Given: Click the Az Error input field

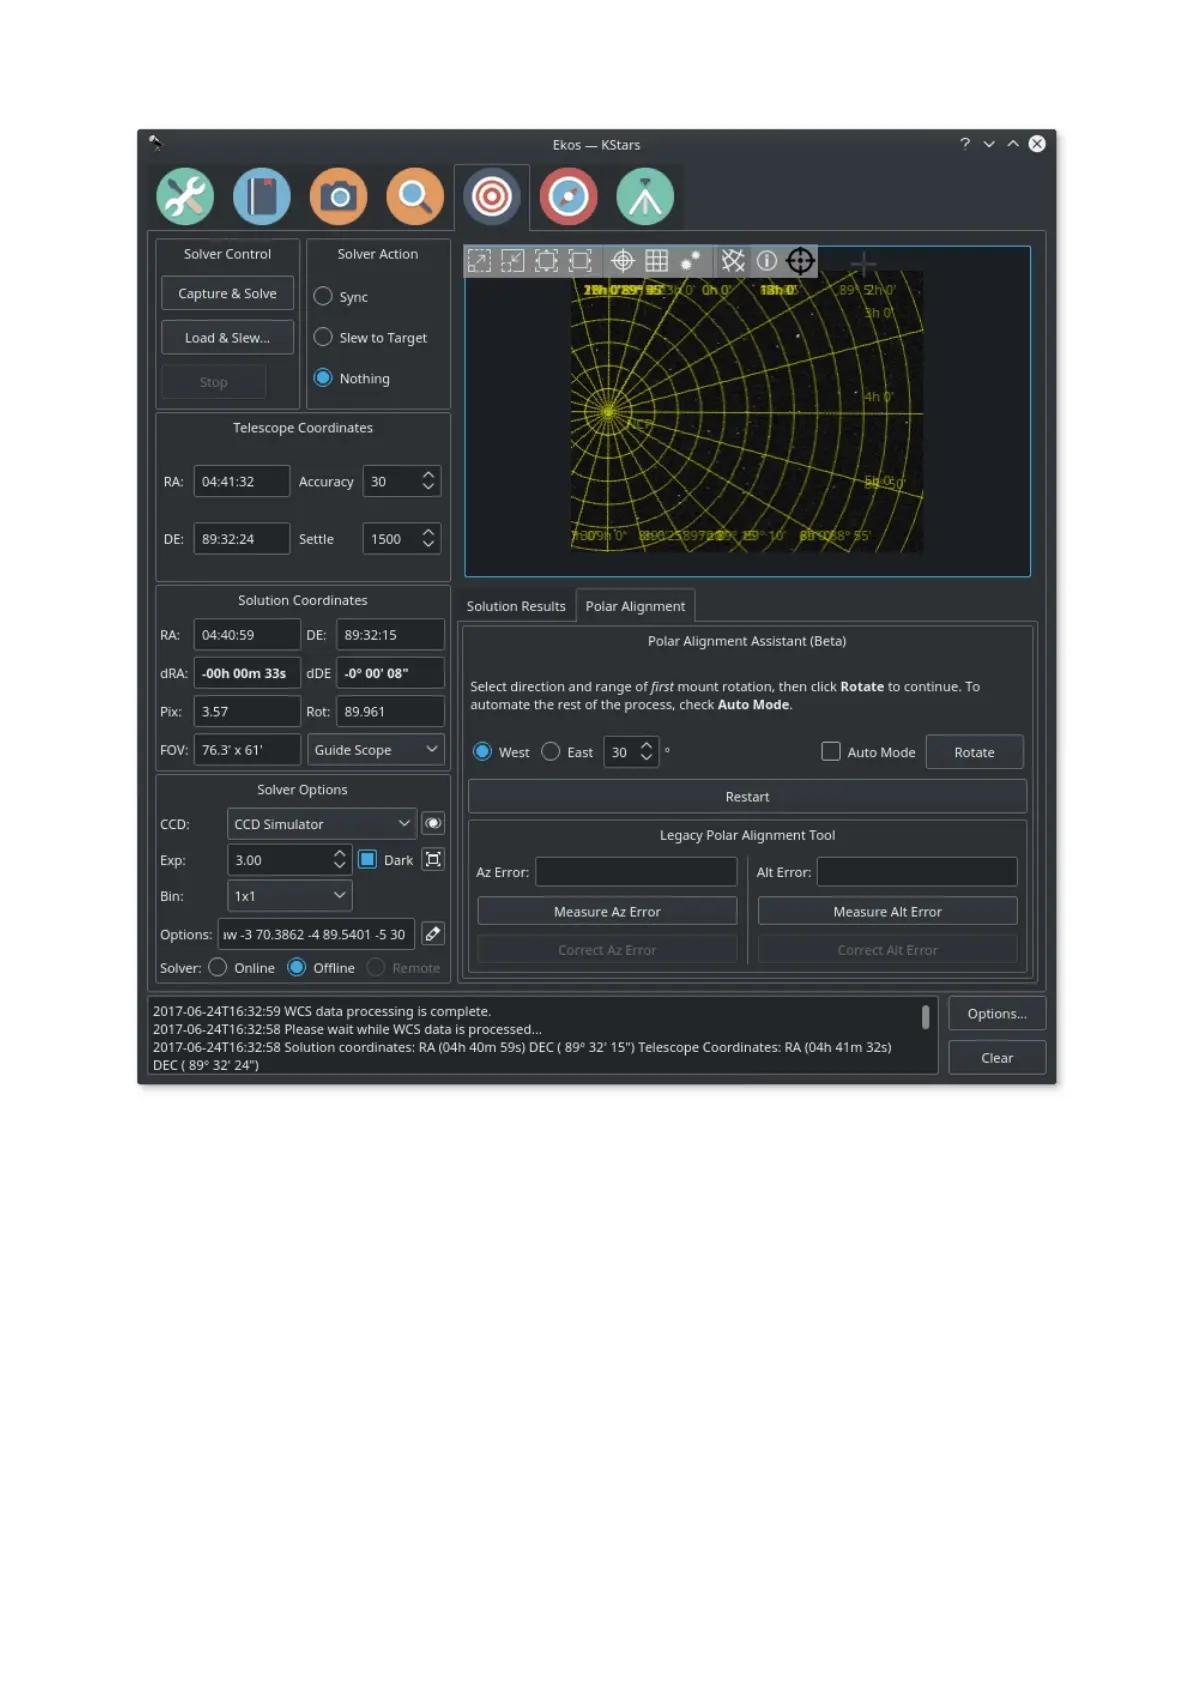Looking at the screenshot, I should (x=636, y=872).
